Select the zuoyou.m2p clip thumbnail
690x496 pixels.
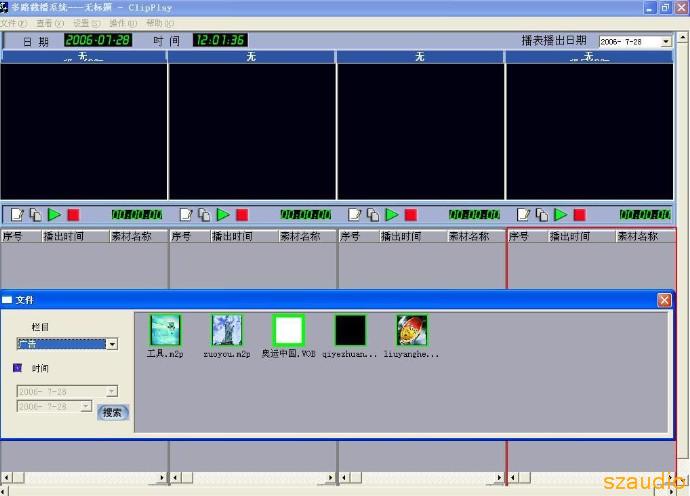click(x=227, y=330)
